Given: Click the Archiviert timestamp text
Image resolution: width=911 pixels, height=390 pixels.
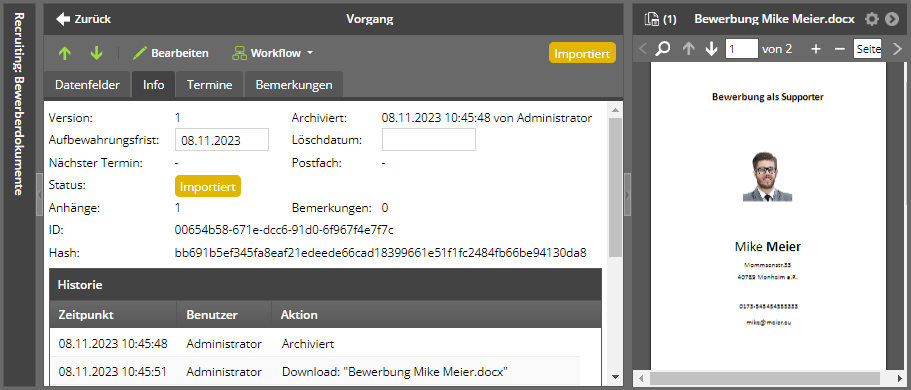Looking at the screenshot, I should click(486, 118).
